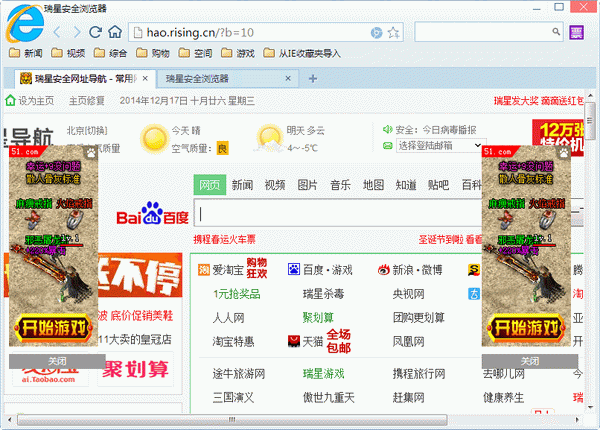Open the 瑞星杀毒 link
Viewport: 600px width, 430px height.
[323, 294]
